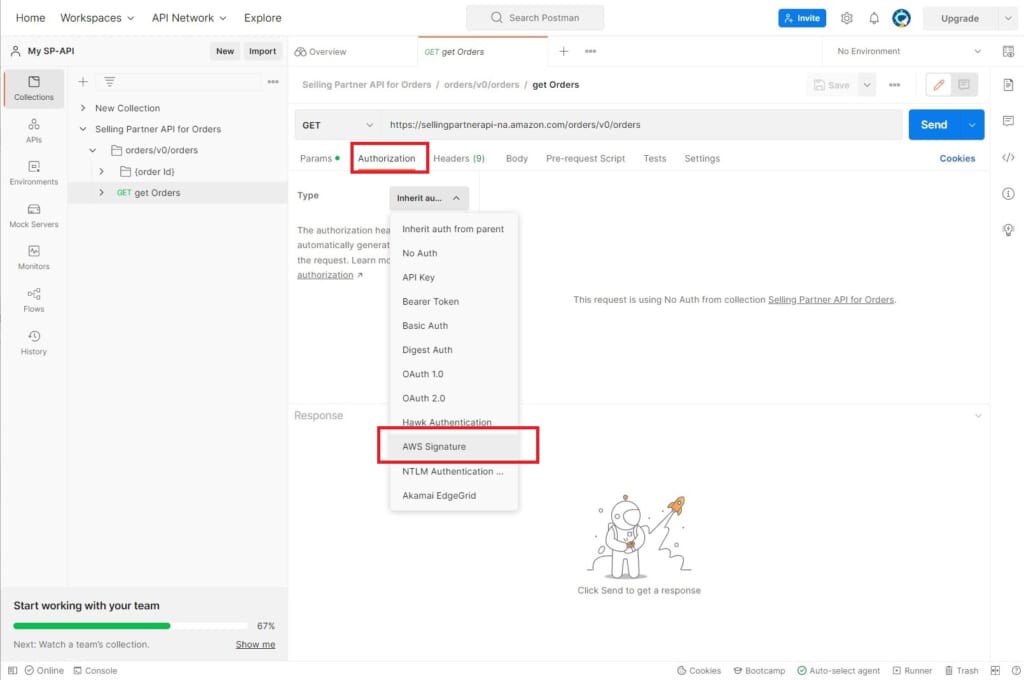Open request three-dot options next to Save
Image resolution: width=1024 pixels, height=680 pixels.
tap(894, 85)
